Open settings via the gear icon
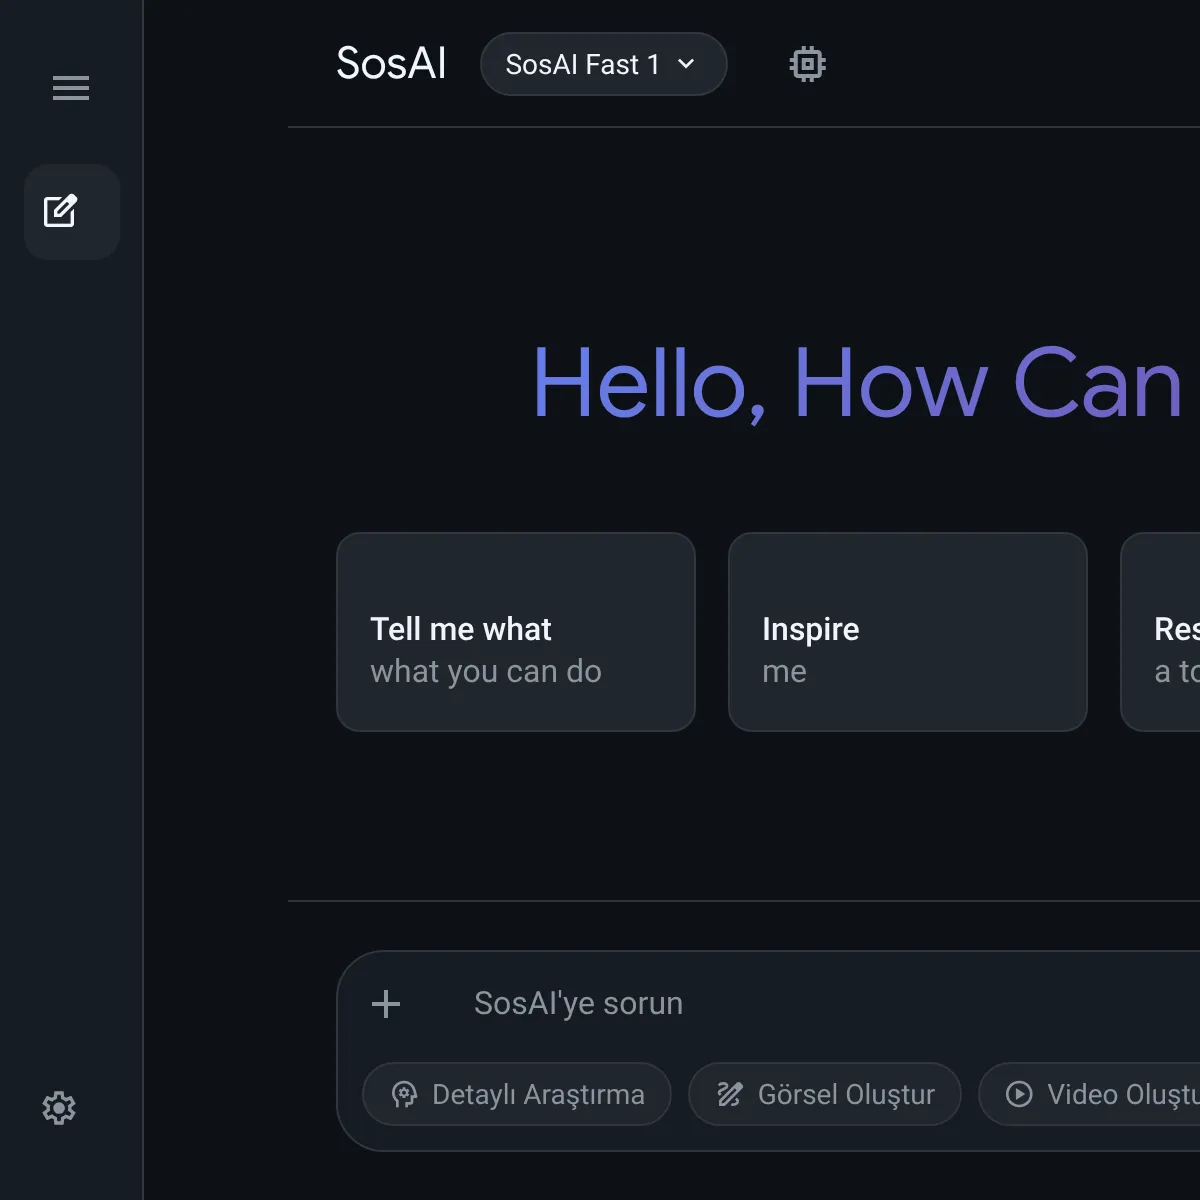This screenshot has height=1200, width=1200. (x=59, y=1108)
